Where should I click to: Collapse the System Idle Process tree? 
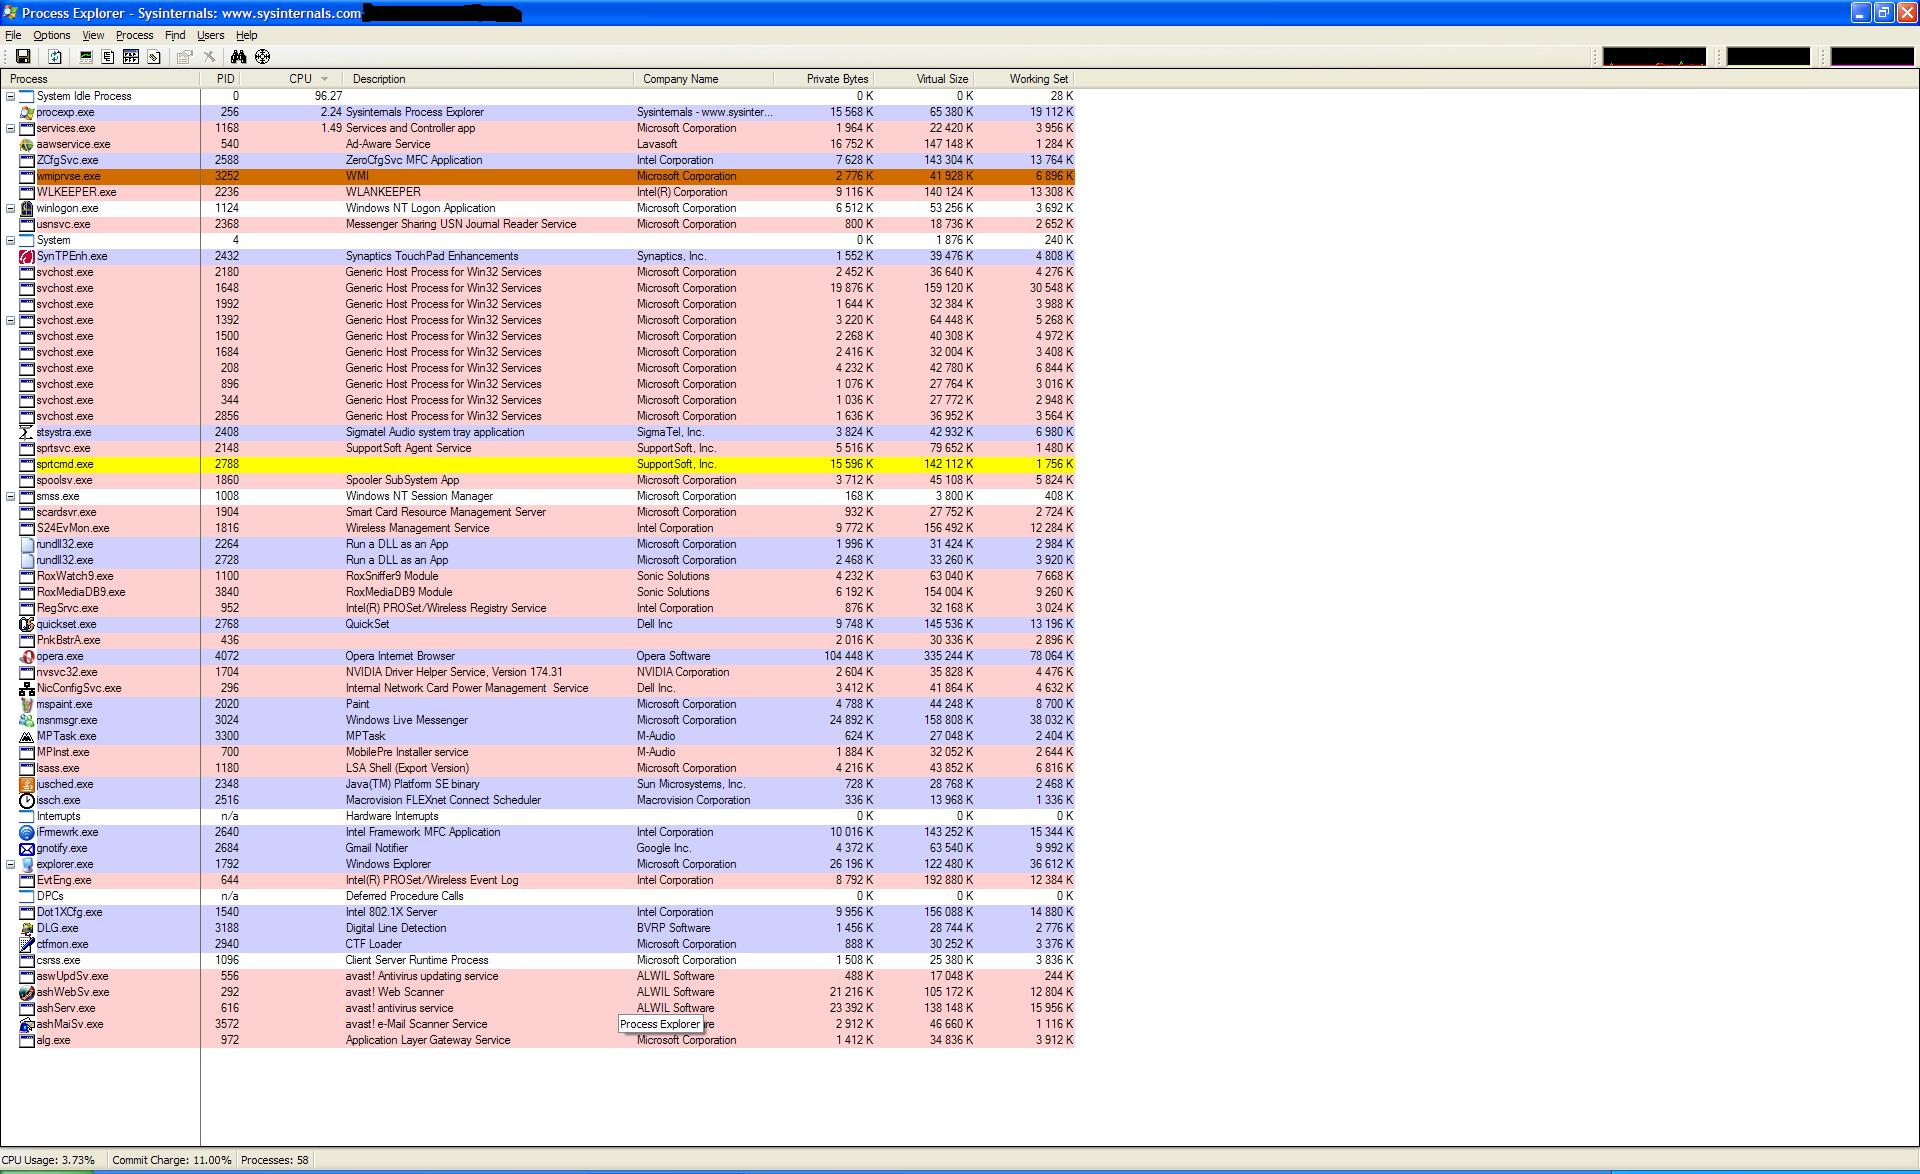click(x=11, y=96)
